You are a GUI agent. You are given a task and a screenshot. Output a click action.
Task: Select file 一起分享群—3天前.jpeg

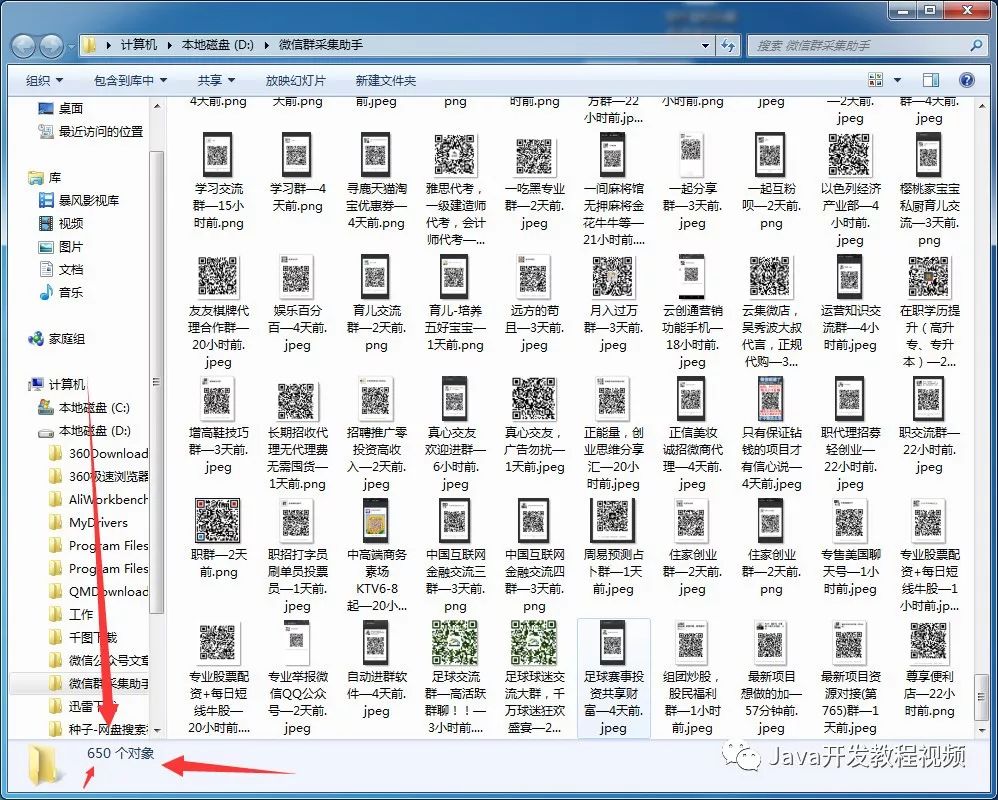click(692, 180)
